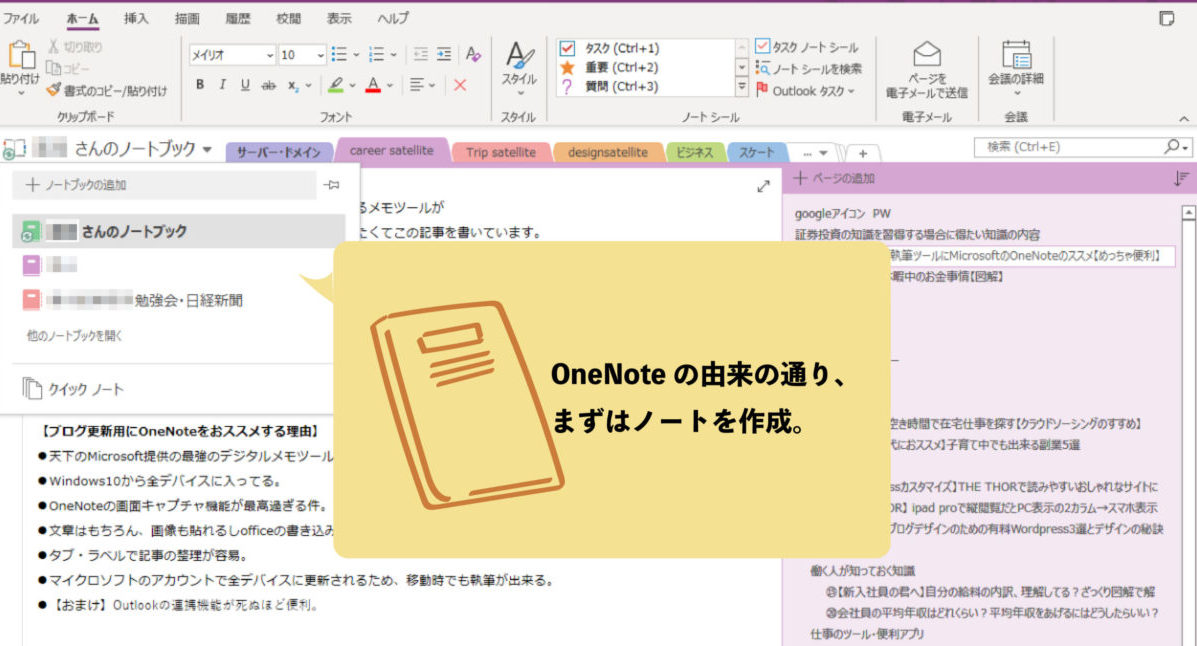
Task: Email the page (ページを電子メールで送信)
Action: click(927, 70)
